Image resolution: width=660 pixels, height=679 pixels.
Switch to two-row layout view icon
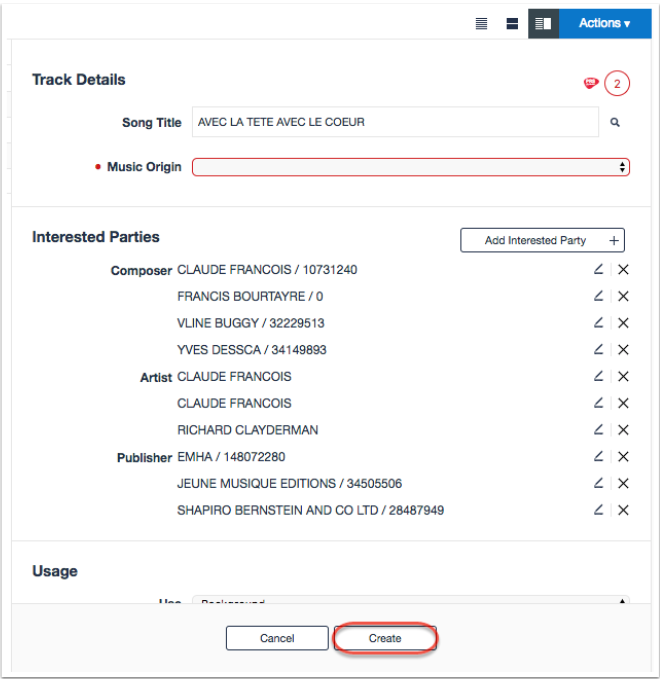[512, 23]
